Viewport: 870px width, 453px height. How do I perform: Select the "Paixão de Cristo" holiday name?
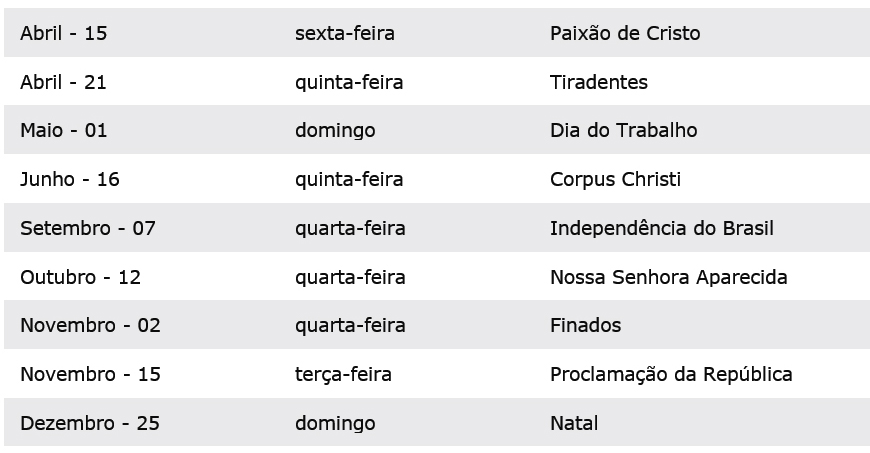pos(625,33)
